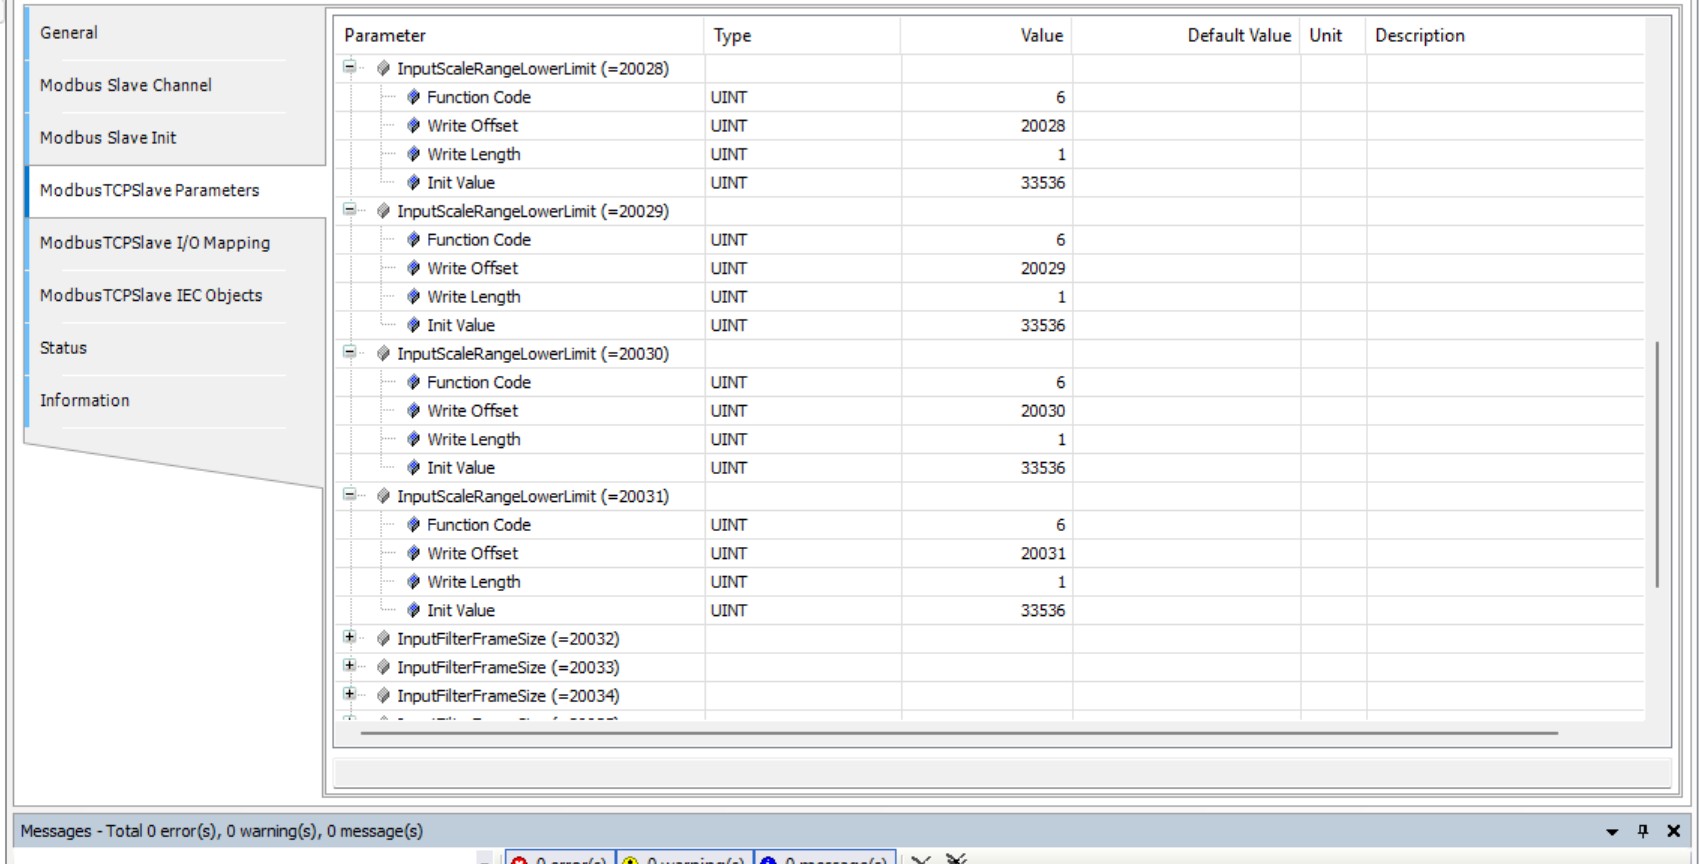Collapse the InputScaleRangeLowerLimit (=20031) node
The height and width of the screenshot is (864, 1699).
349,495
